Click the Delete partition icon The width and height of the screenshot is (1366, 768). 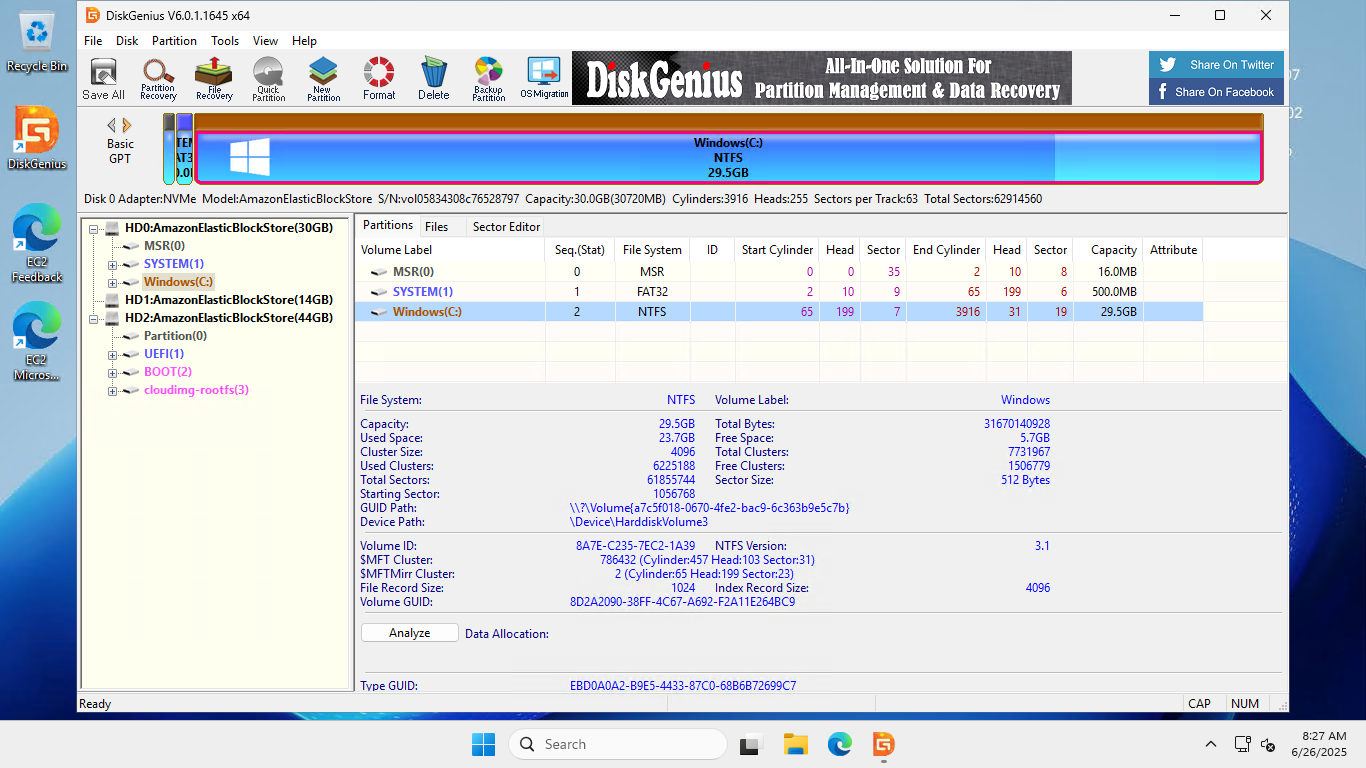[433, 79]
